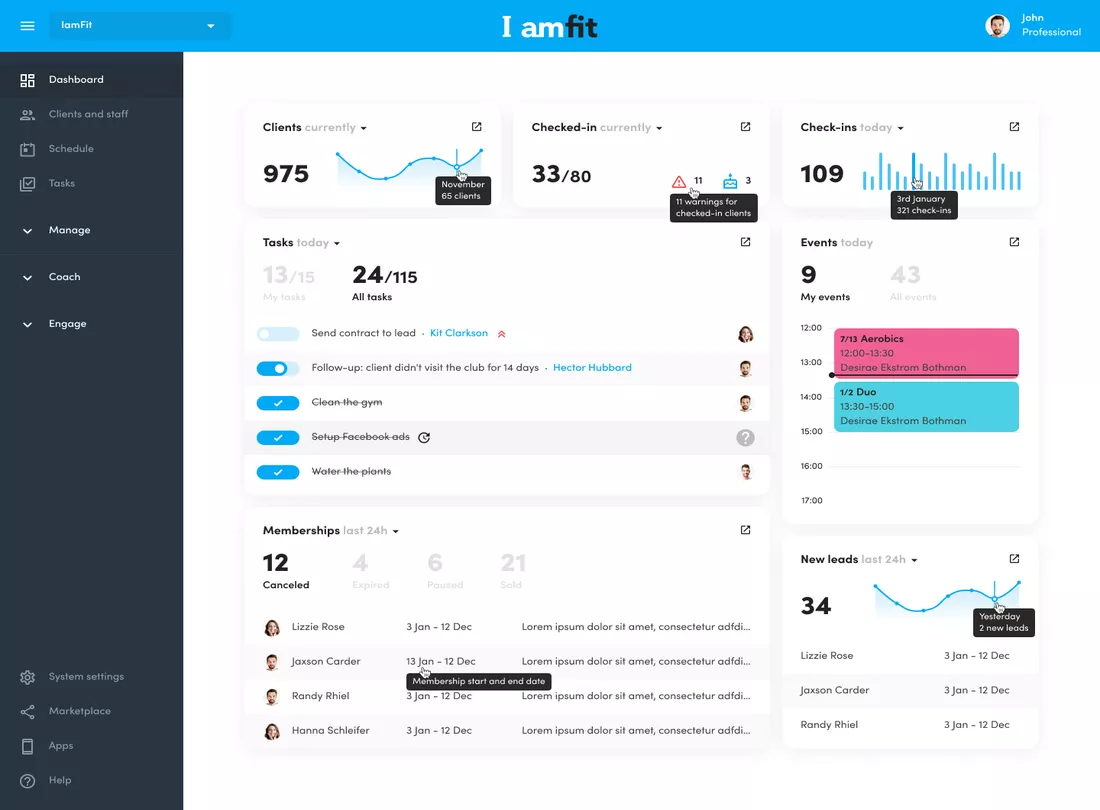
Task: Uncheck the Water the plants task
Action: [x=278, y=472]
